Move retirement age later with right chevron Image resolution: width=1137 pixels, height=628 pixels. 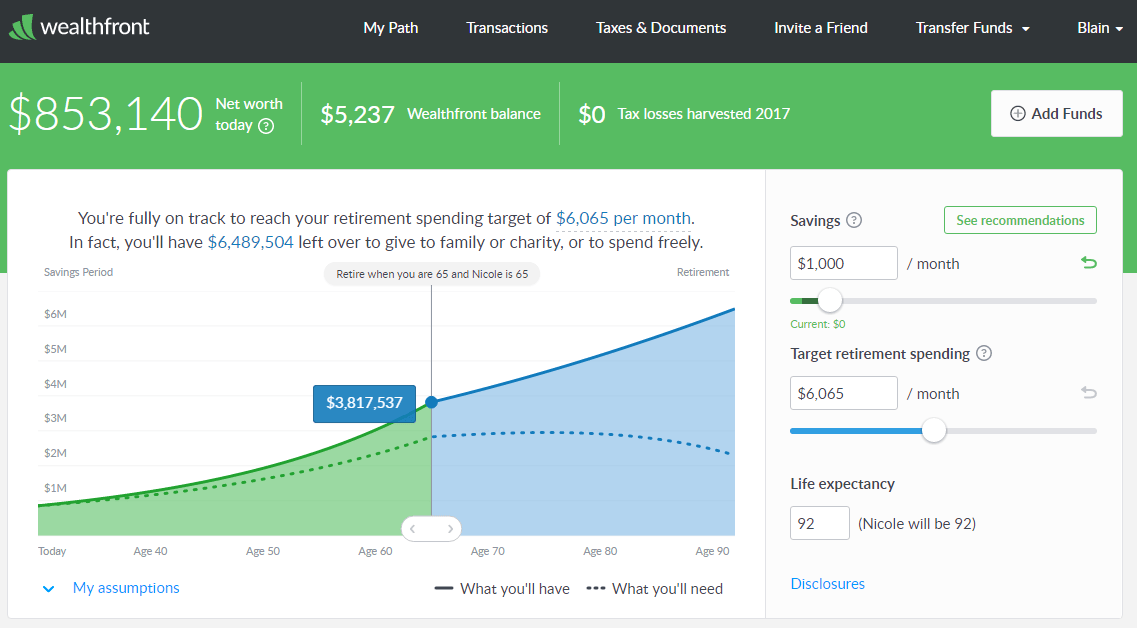(450, 529)
